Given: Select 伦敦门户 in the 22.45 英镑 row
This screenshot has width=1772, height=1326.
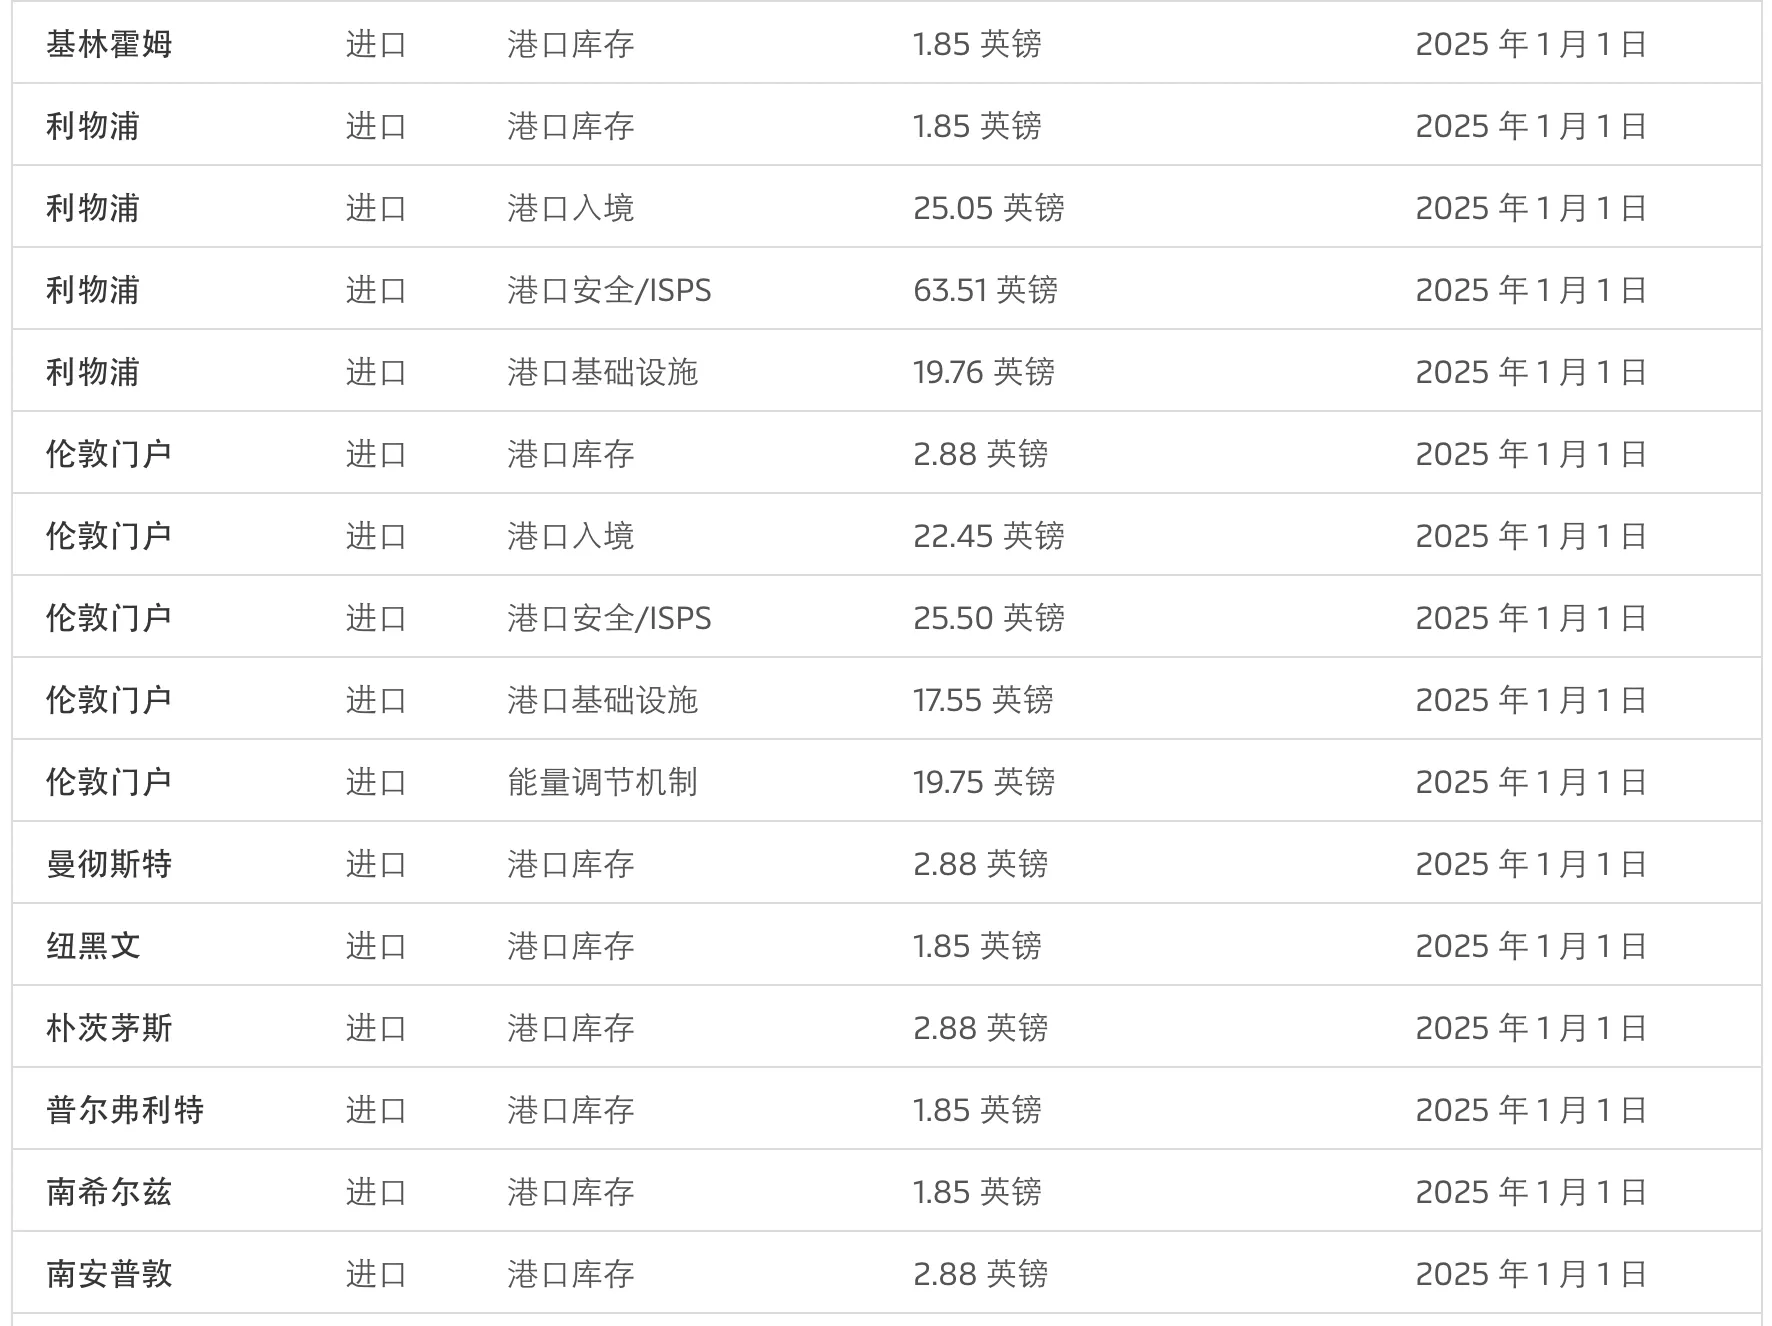Looking at the screenshot, I should 109,536.
